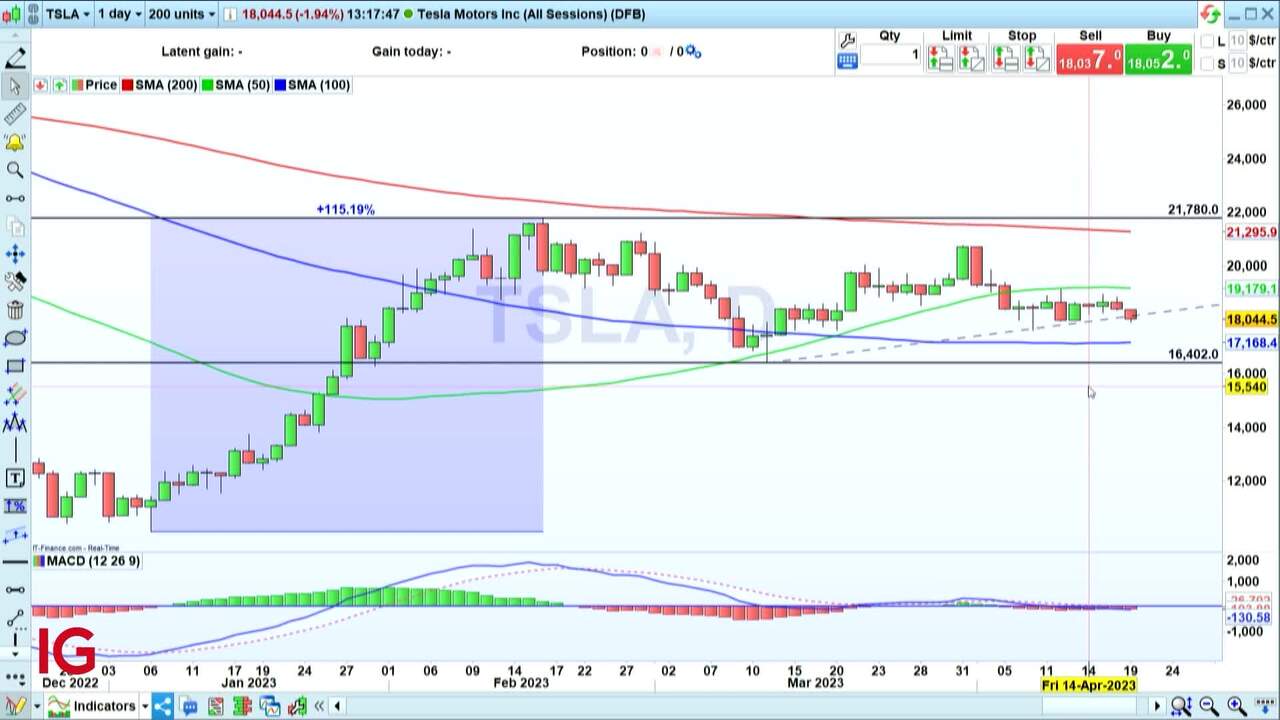Click the 16,402.0 horizontal line label
Screen dimensions: 1280x720
[x=1193, y=354]
